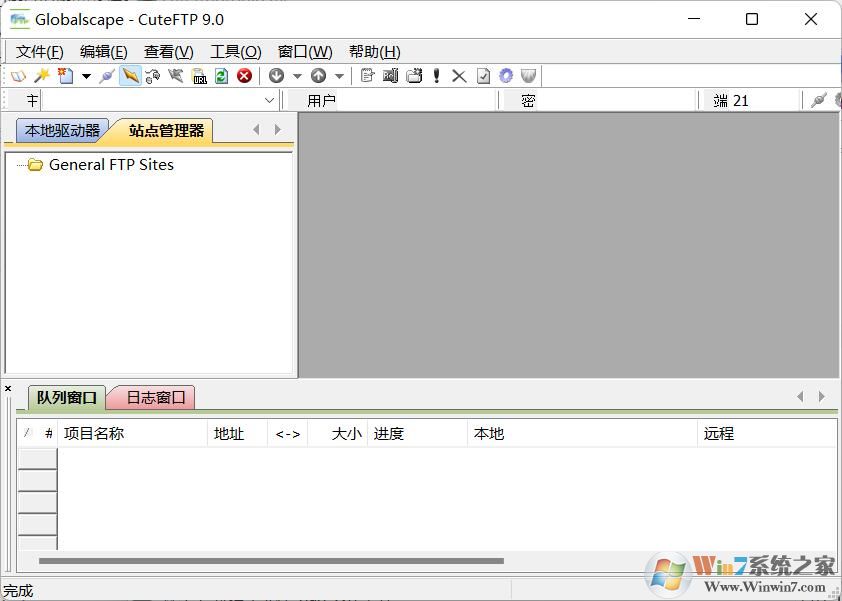Viewport: 842px width, 601px height.
Task: Refresh the file listing
Action: click(x=222, y=75)
